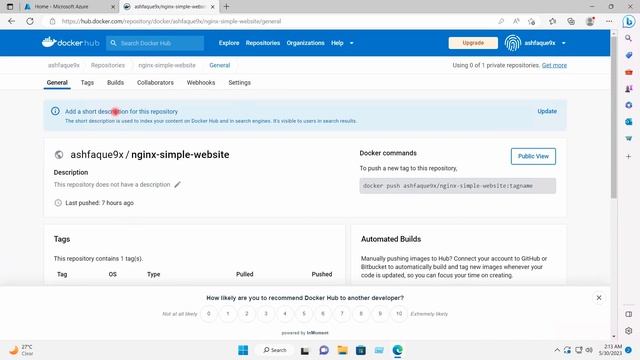Close the recommendation survey with X
Screen dimensions: 640x360
coord(599,298)
